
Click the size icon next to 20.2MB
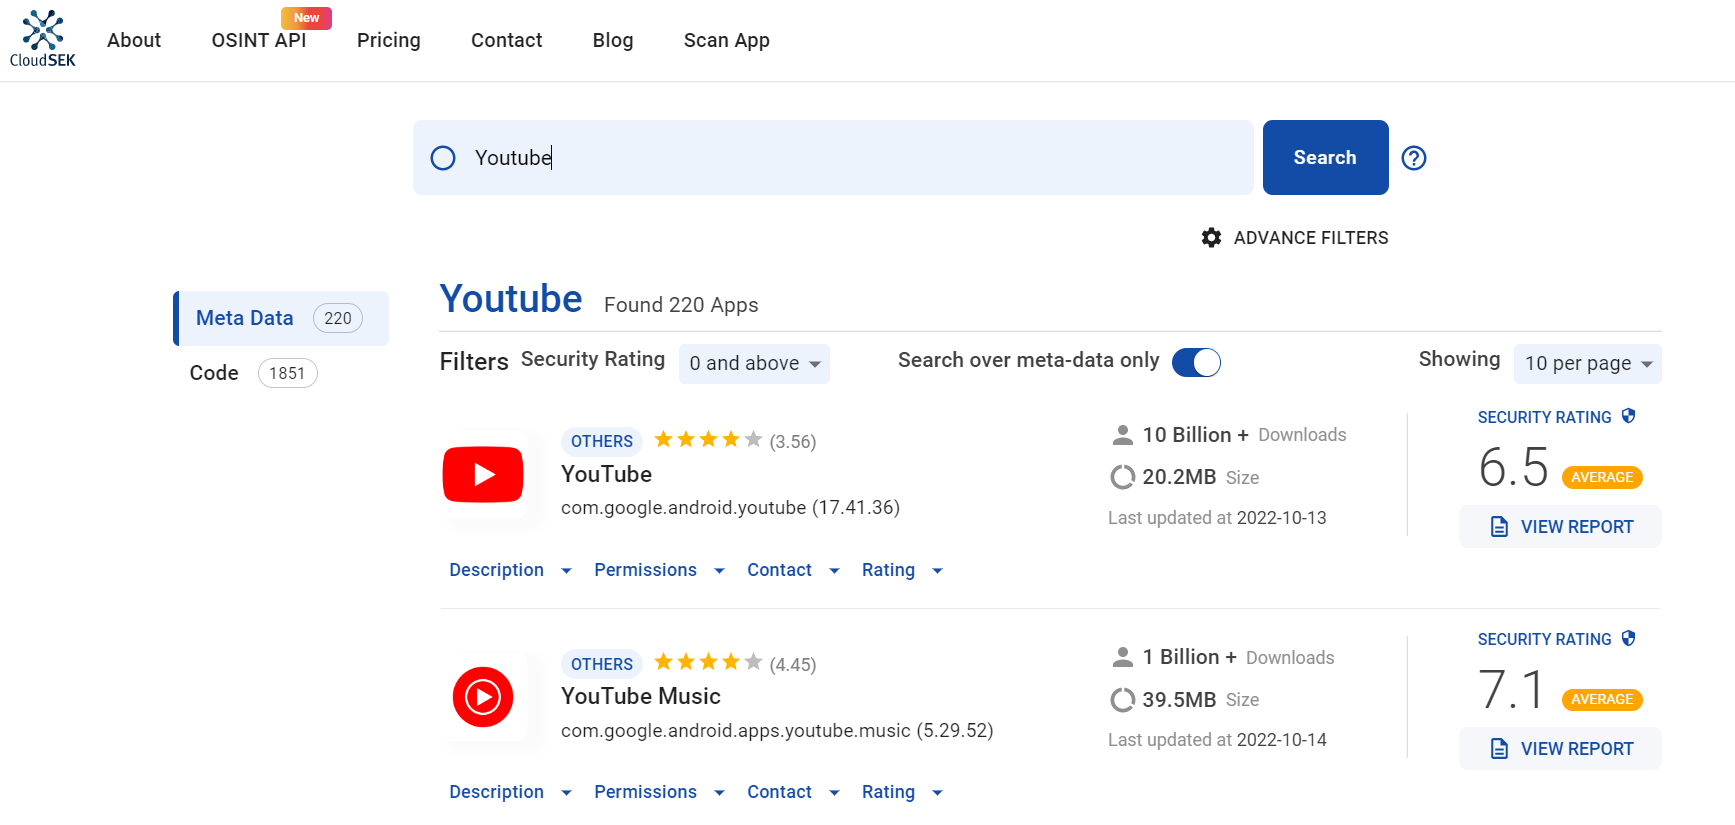coord(1123,477)
